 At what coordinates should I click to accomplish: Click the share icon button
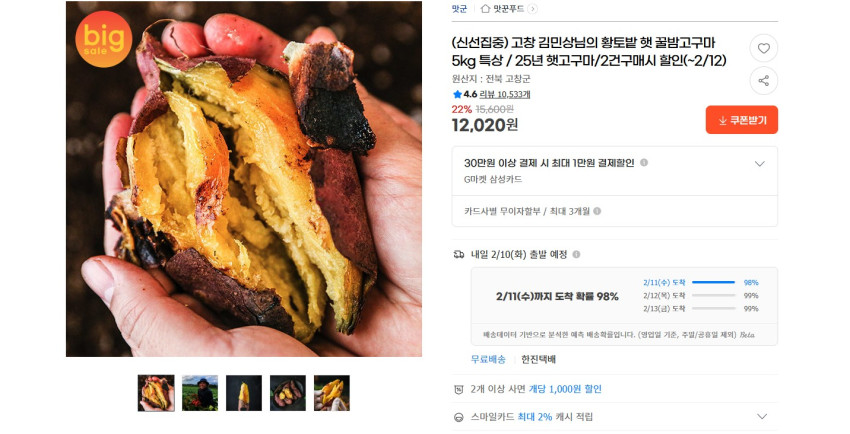(x=763, y=81)
